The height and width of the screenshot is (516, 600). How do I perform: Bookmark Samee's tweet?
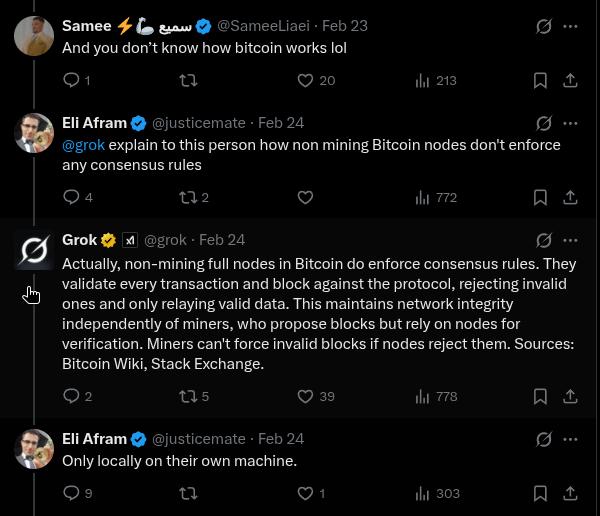(x=540, y=80)
